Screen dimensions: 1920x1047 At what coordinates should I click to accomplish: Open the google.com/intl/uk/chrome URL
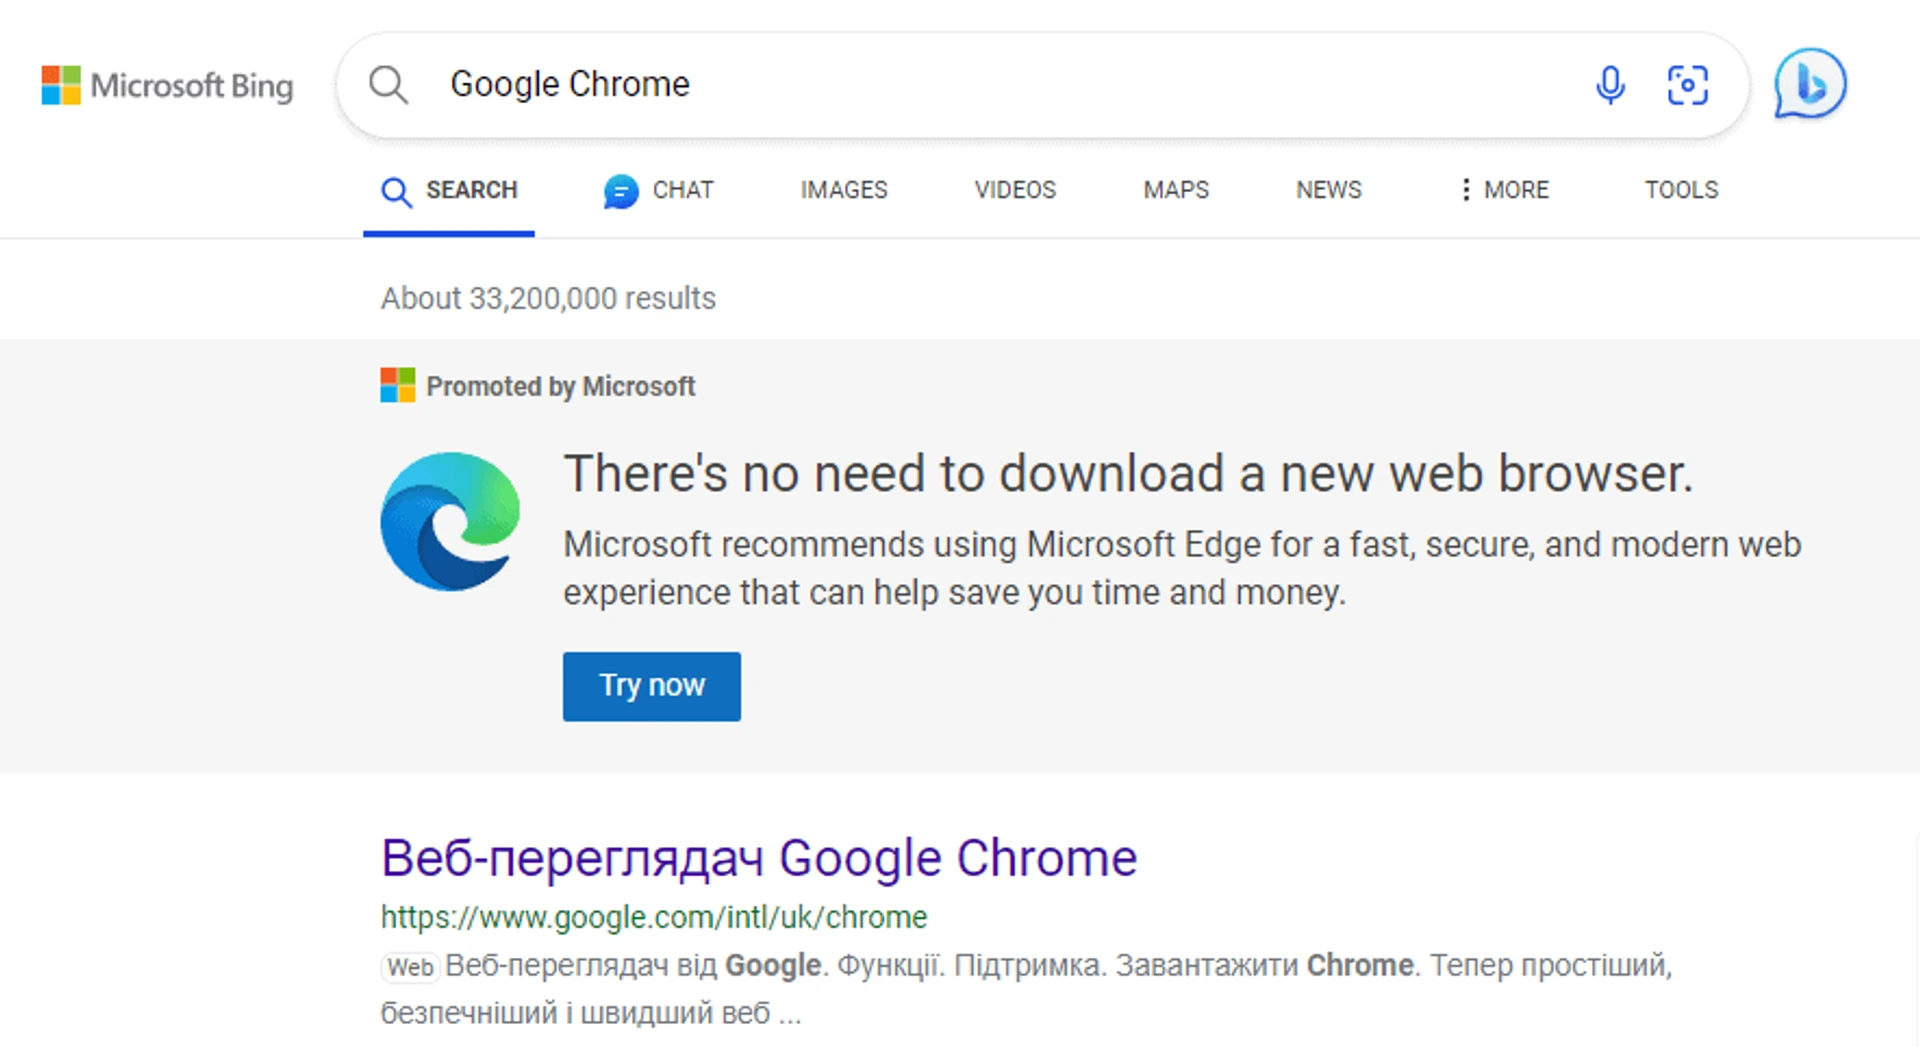[654, 917]
